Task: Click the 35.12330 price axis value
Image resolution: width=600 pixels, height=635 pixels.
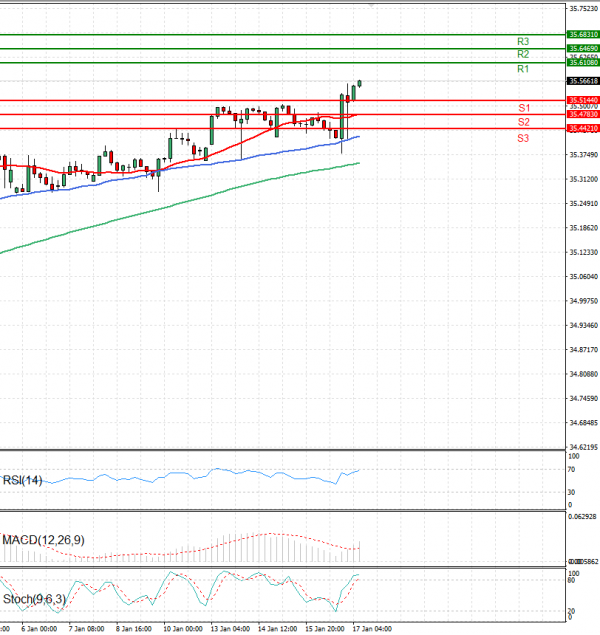Action: [583, 252]
